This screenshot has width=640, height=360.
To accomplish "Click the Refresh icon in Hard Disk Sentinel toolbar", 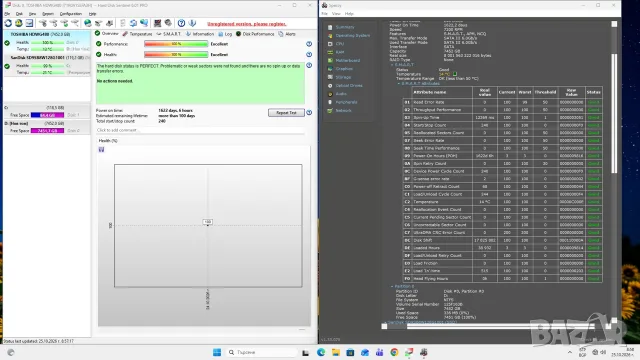I will click(x=8, y=23).
